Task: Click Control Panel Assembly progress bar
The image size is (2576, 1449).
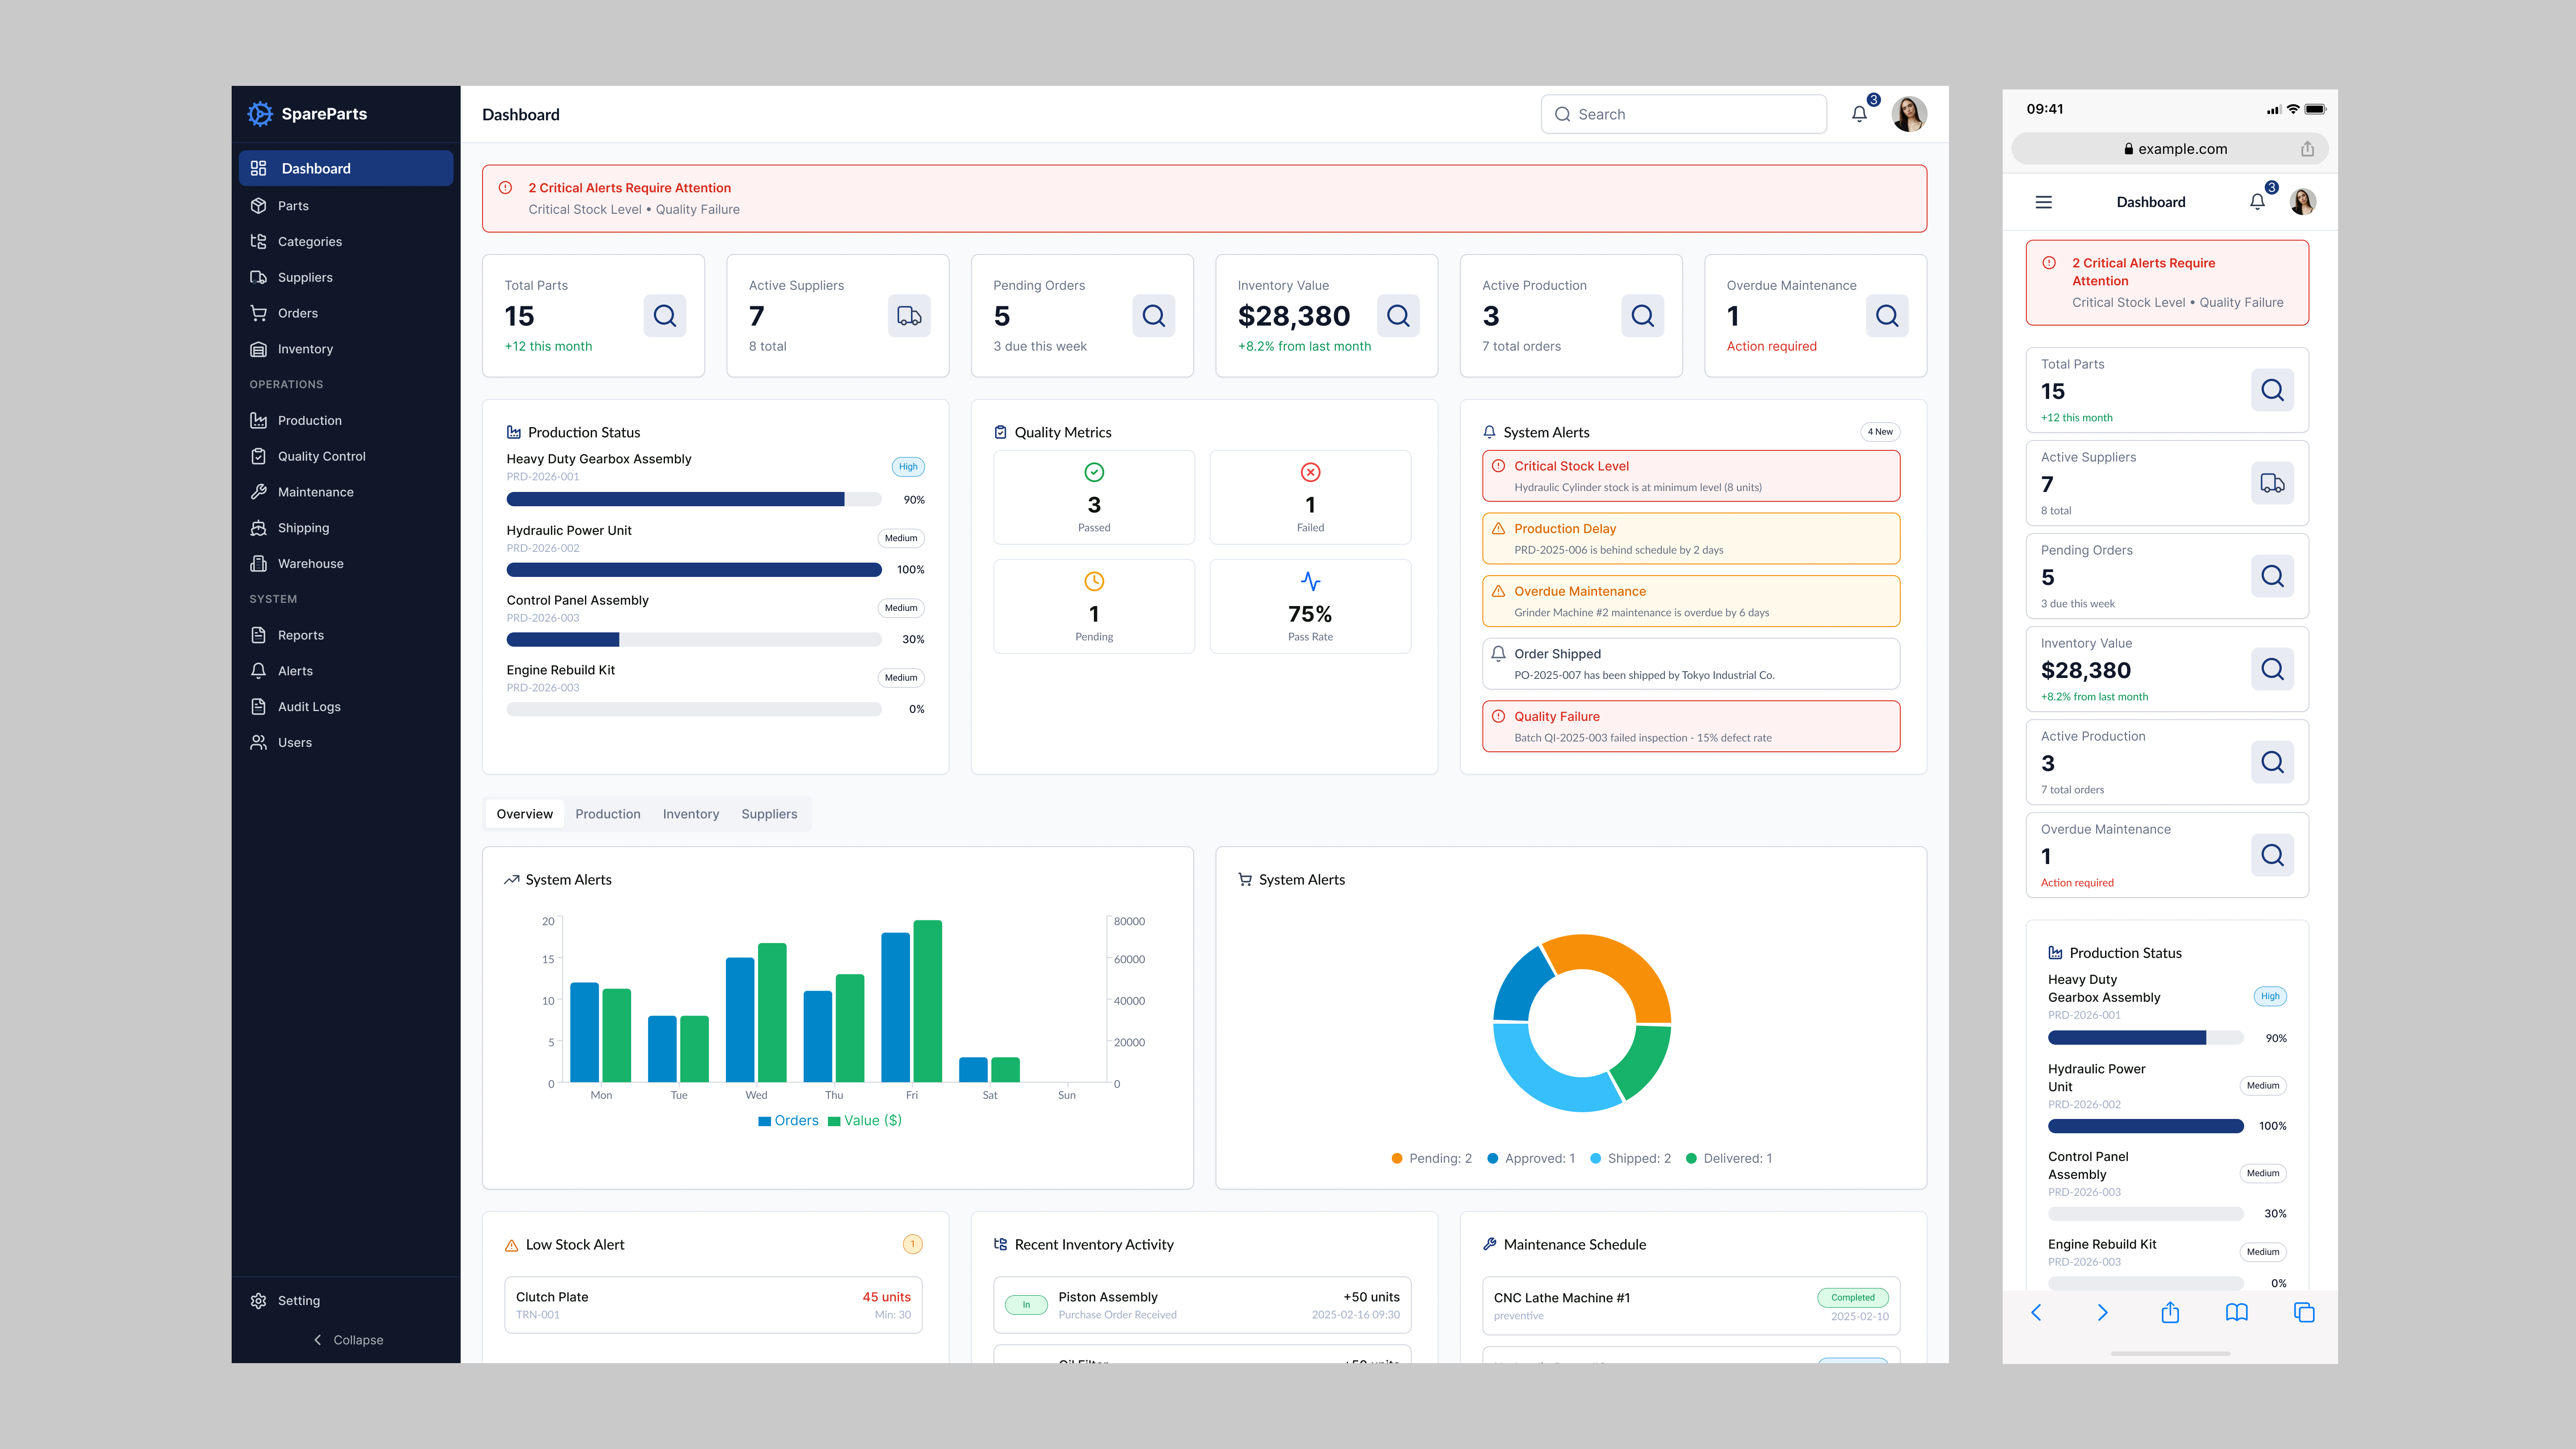Action: (x=694, y=639)
